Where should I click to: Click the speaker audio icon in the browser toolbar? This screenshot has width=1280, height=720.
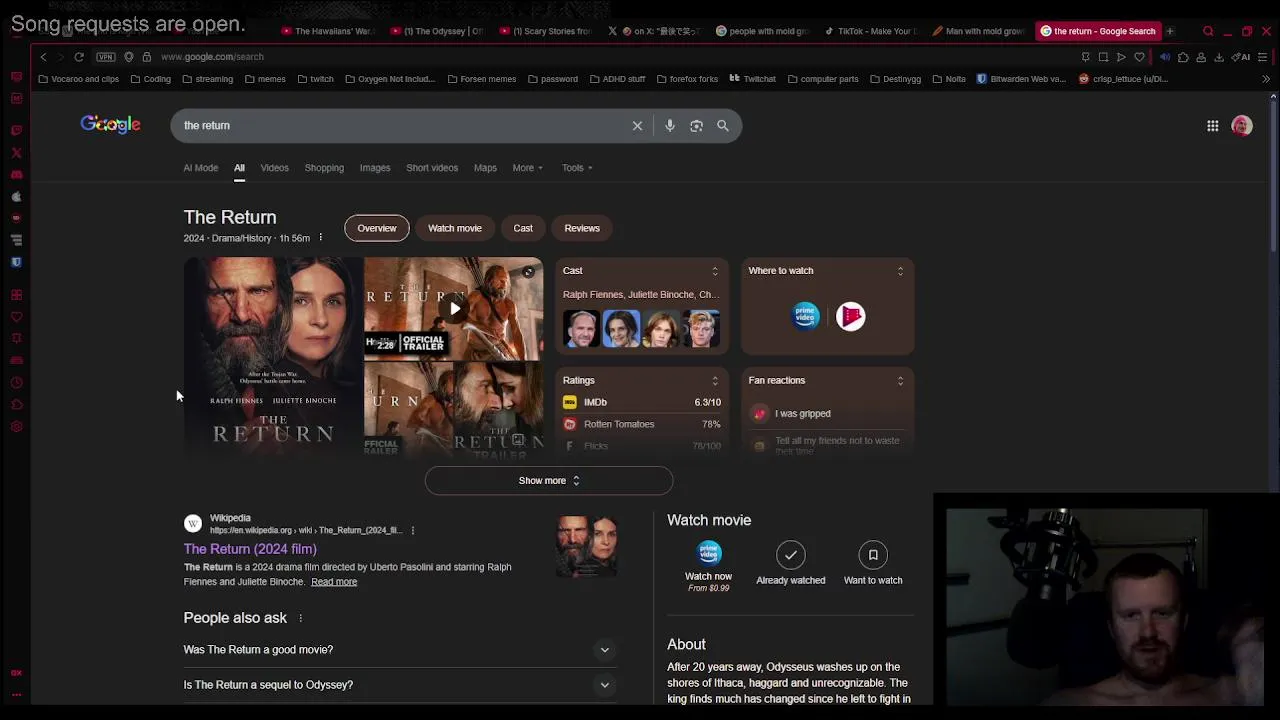1165,57
